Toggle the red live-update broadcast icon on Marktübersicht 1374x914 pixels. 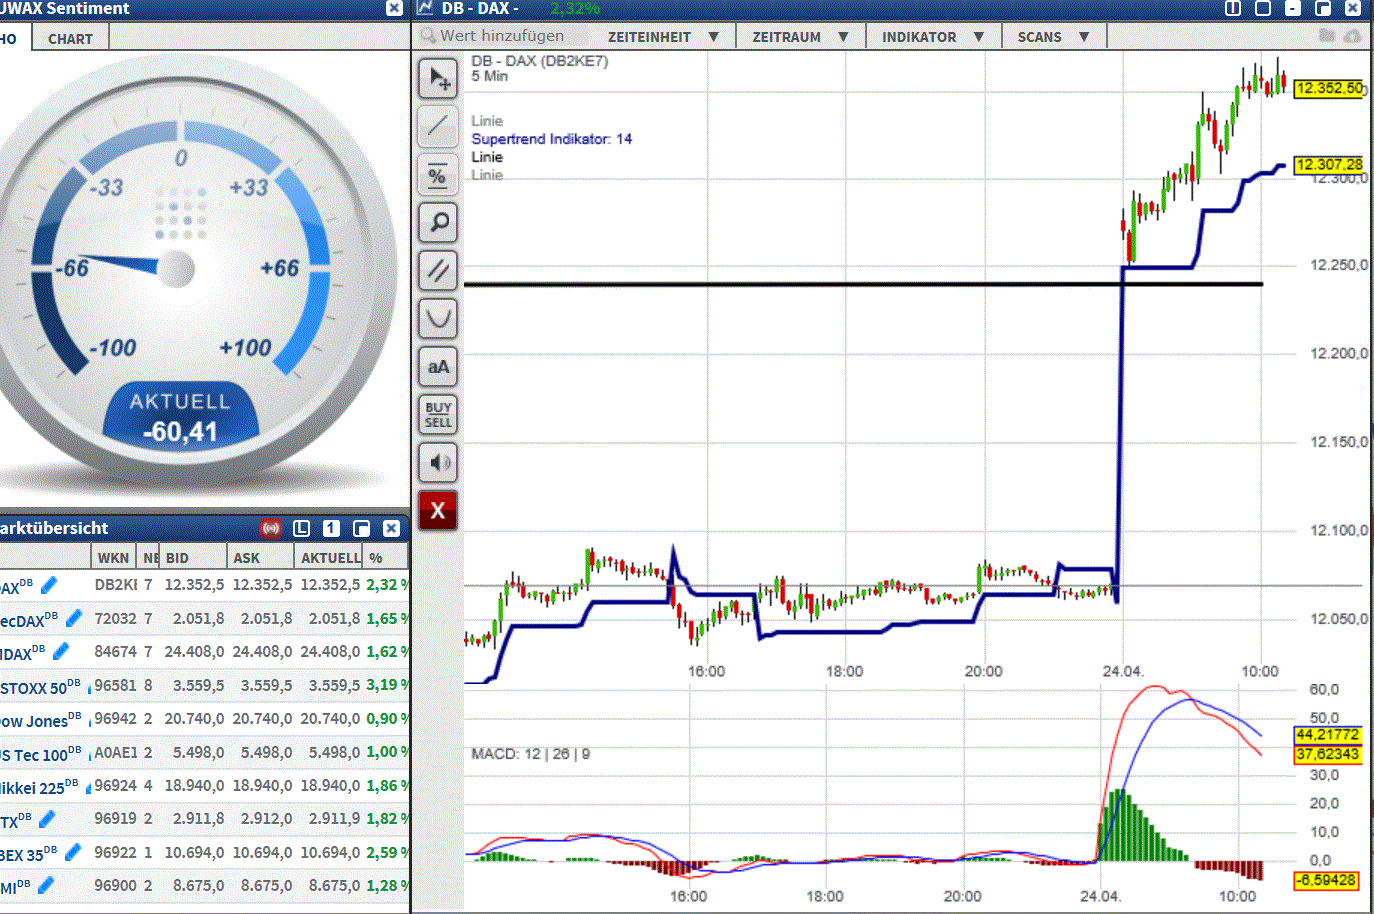point(270,527)
